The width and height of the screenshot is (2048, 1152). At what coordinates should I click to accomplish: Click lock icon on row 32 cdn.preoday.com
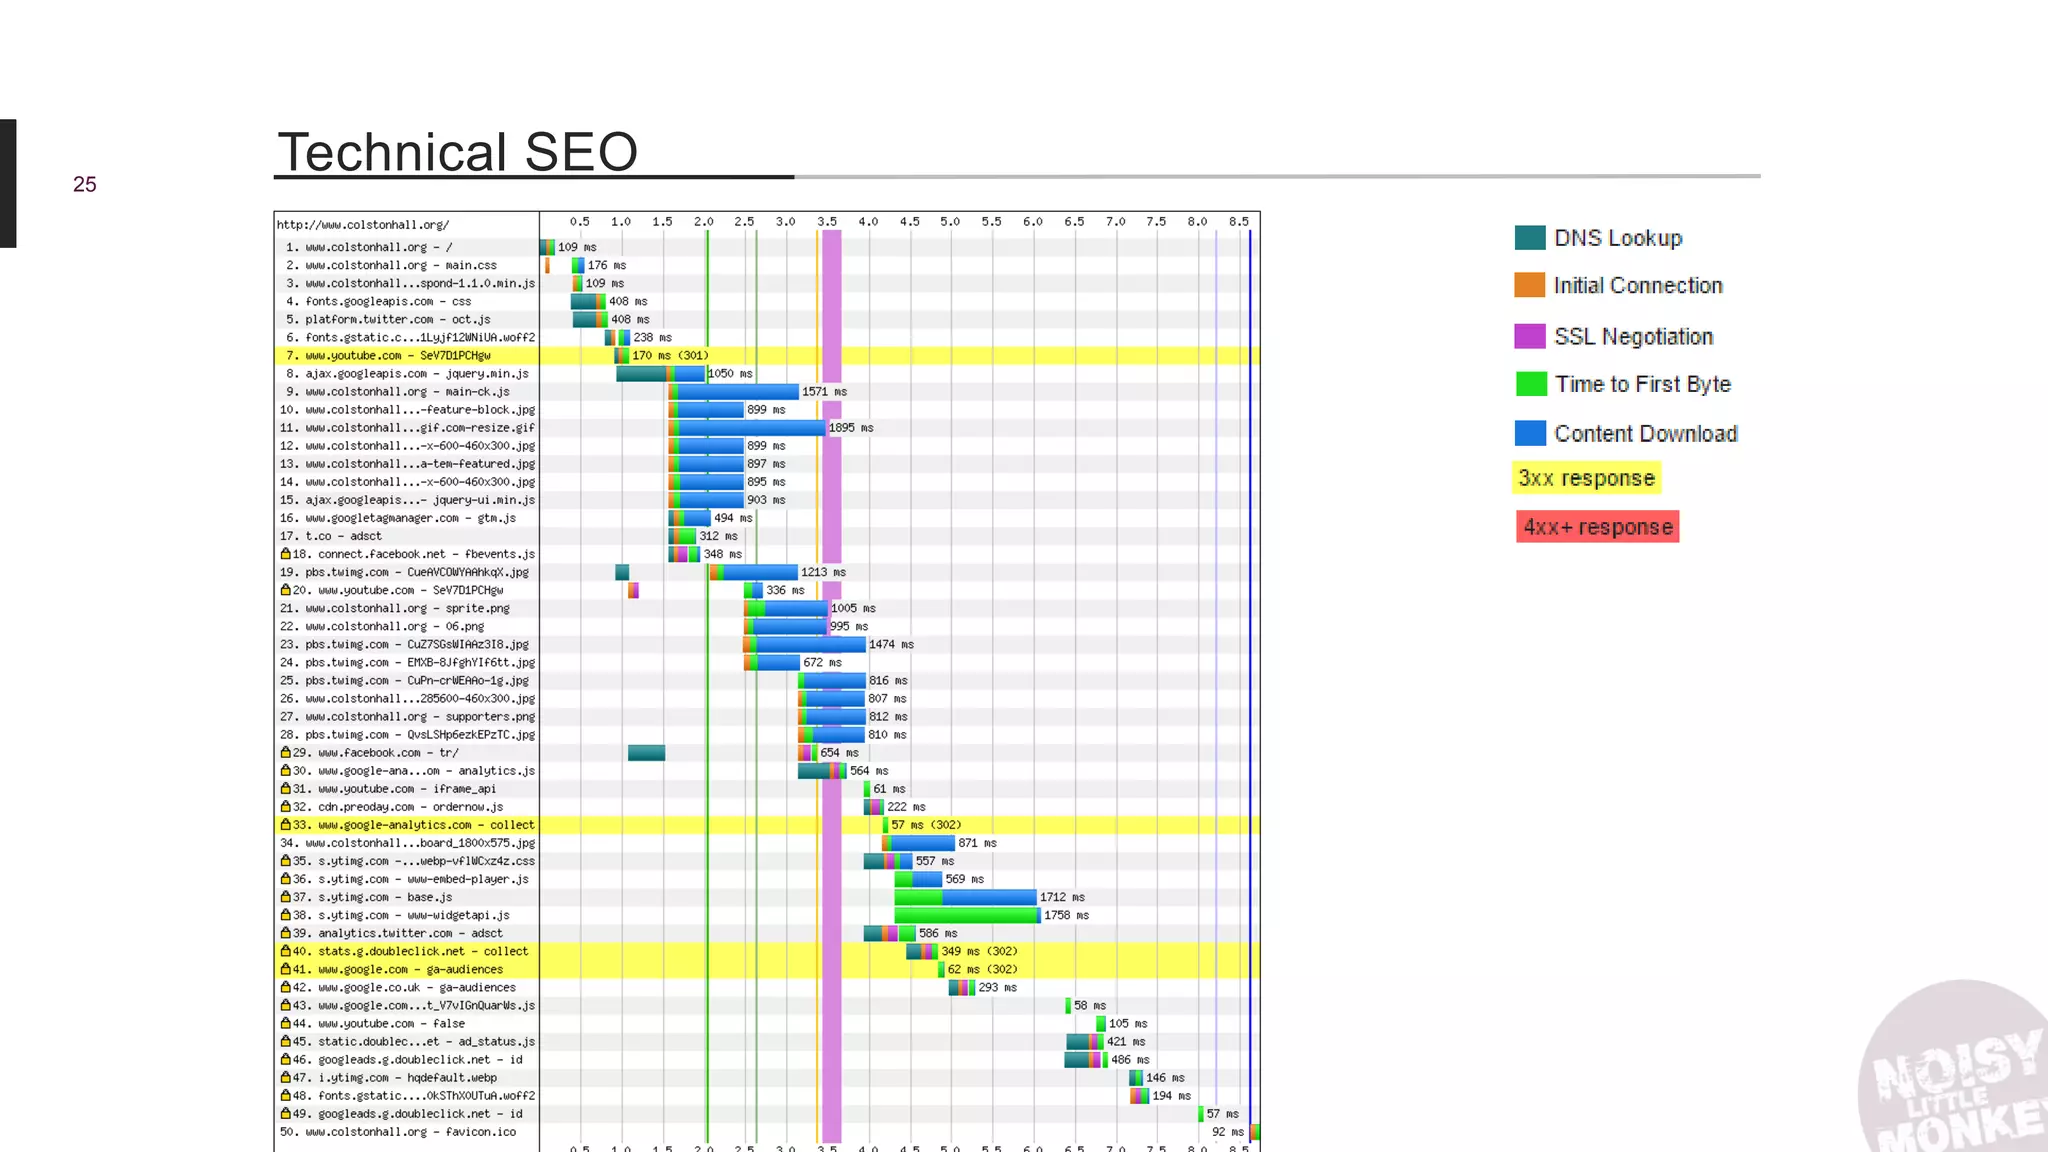pyautogui.click(x=285, y=806)
